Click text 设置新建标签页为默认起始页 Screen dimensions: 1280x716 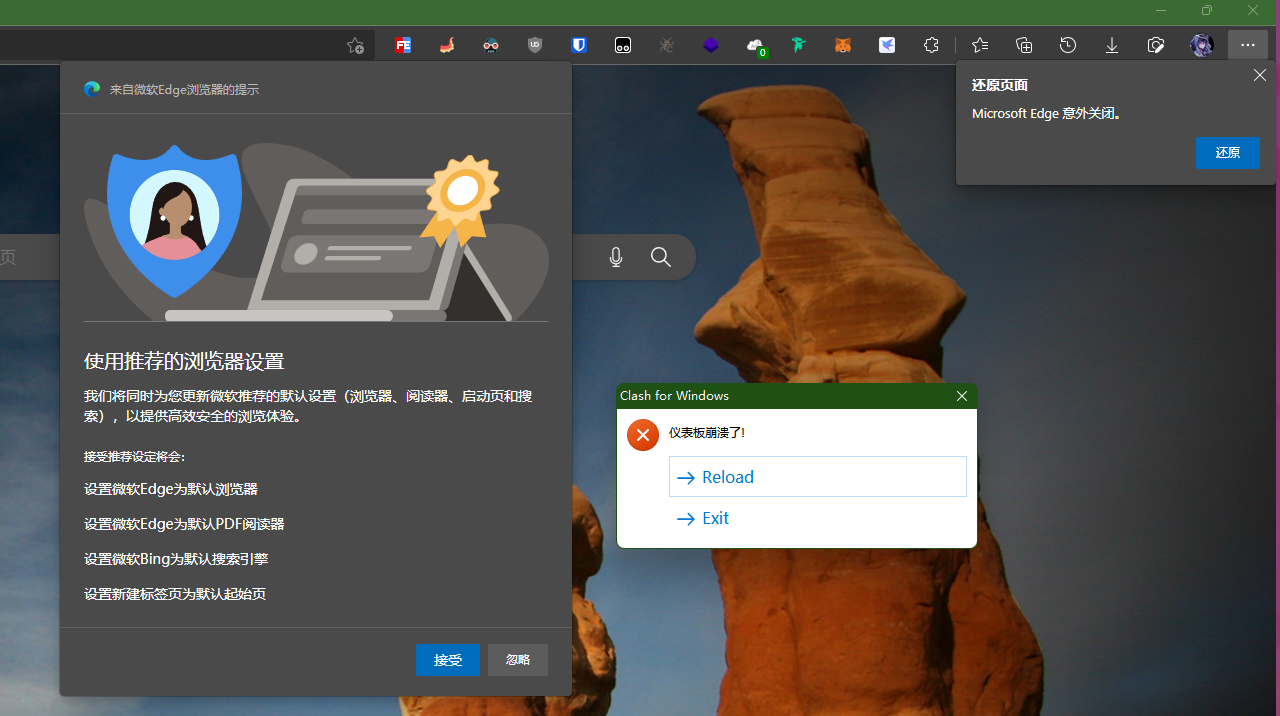(175, 594)
